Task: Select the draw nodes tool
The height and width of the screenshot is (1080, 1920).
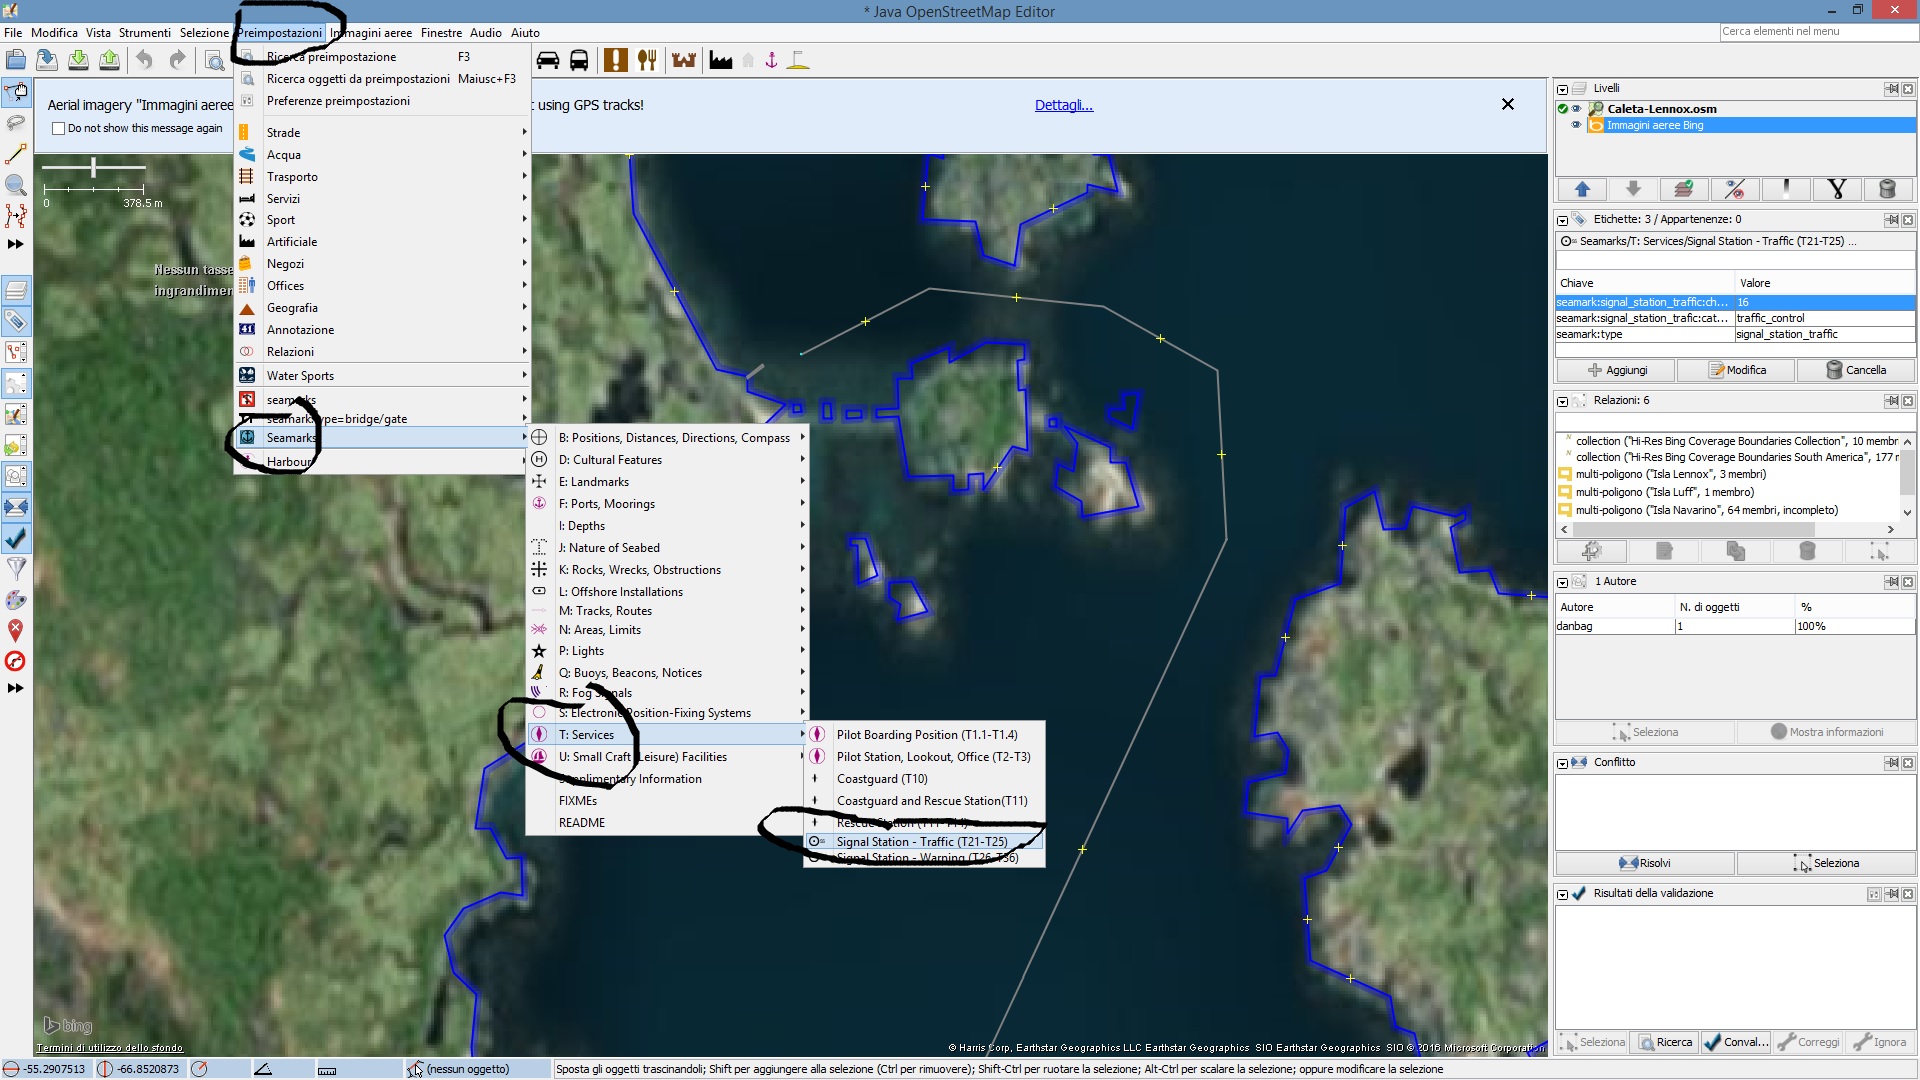Action: [x=16, y=154]
